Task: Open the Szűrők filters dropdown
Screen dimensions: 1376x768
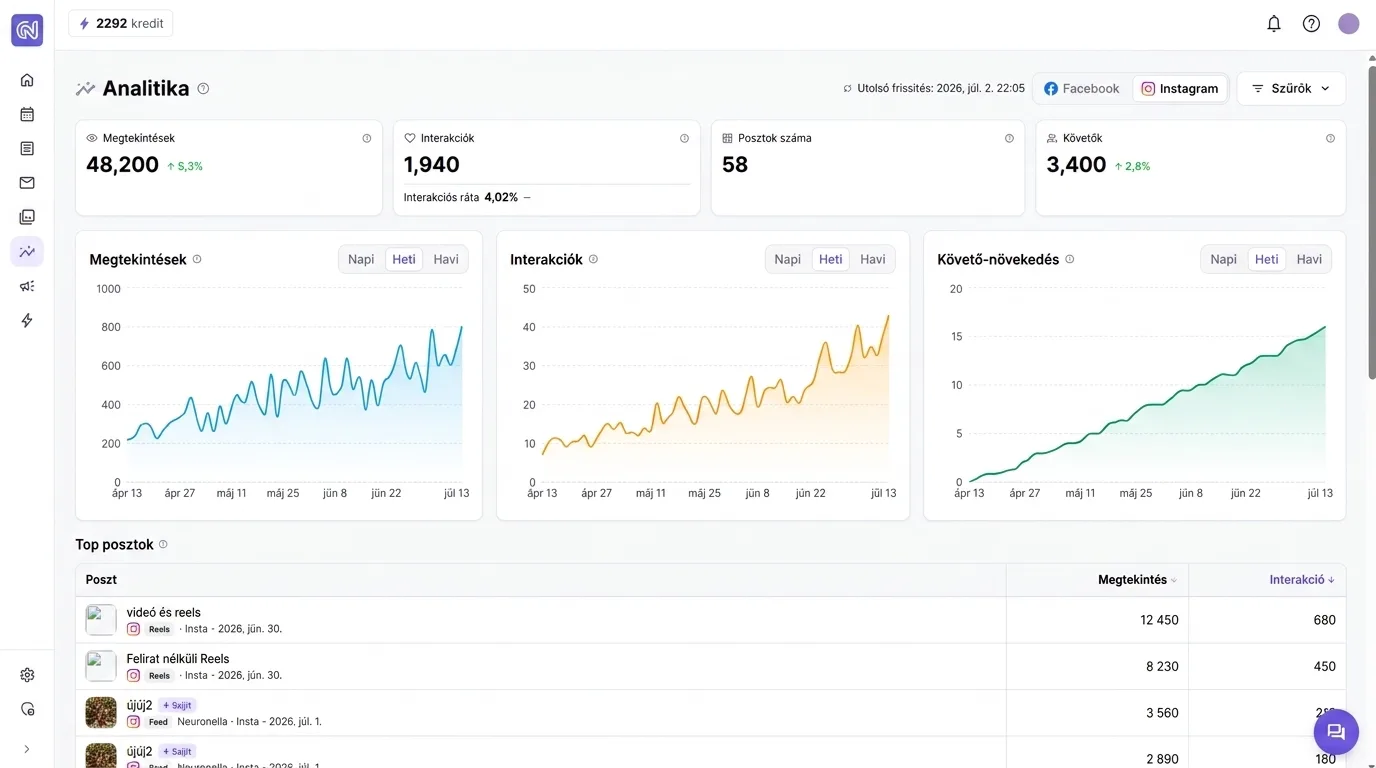Action: click(1291, 88)
